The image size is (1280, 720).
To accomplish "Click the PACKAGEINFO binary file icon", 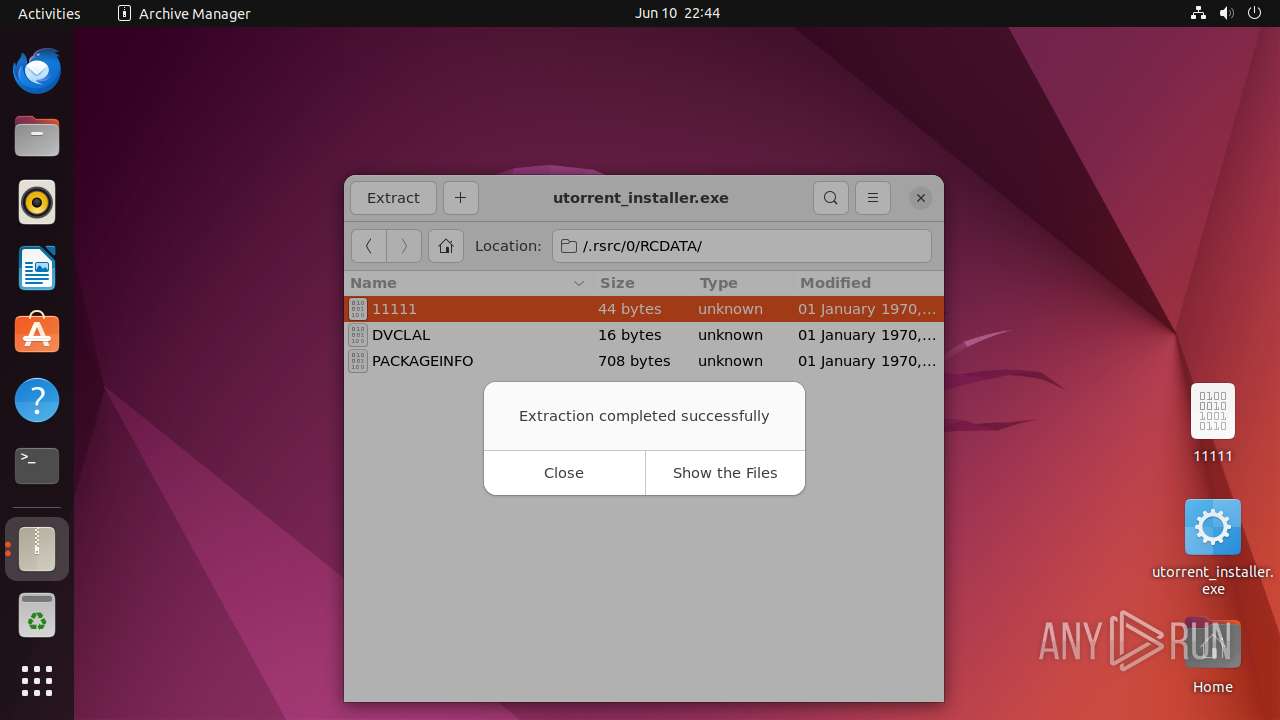I will [358, 361].
